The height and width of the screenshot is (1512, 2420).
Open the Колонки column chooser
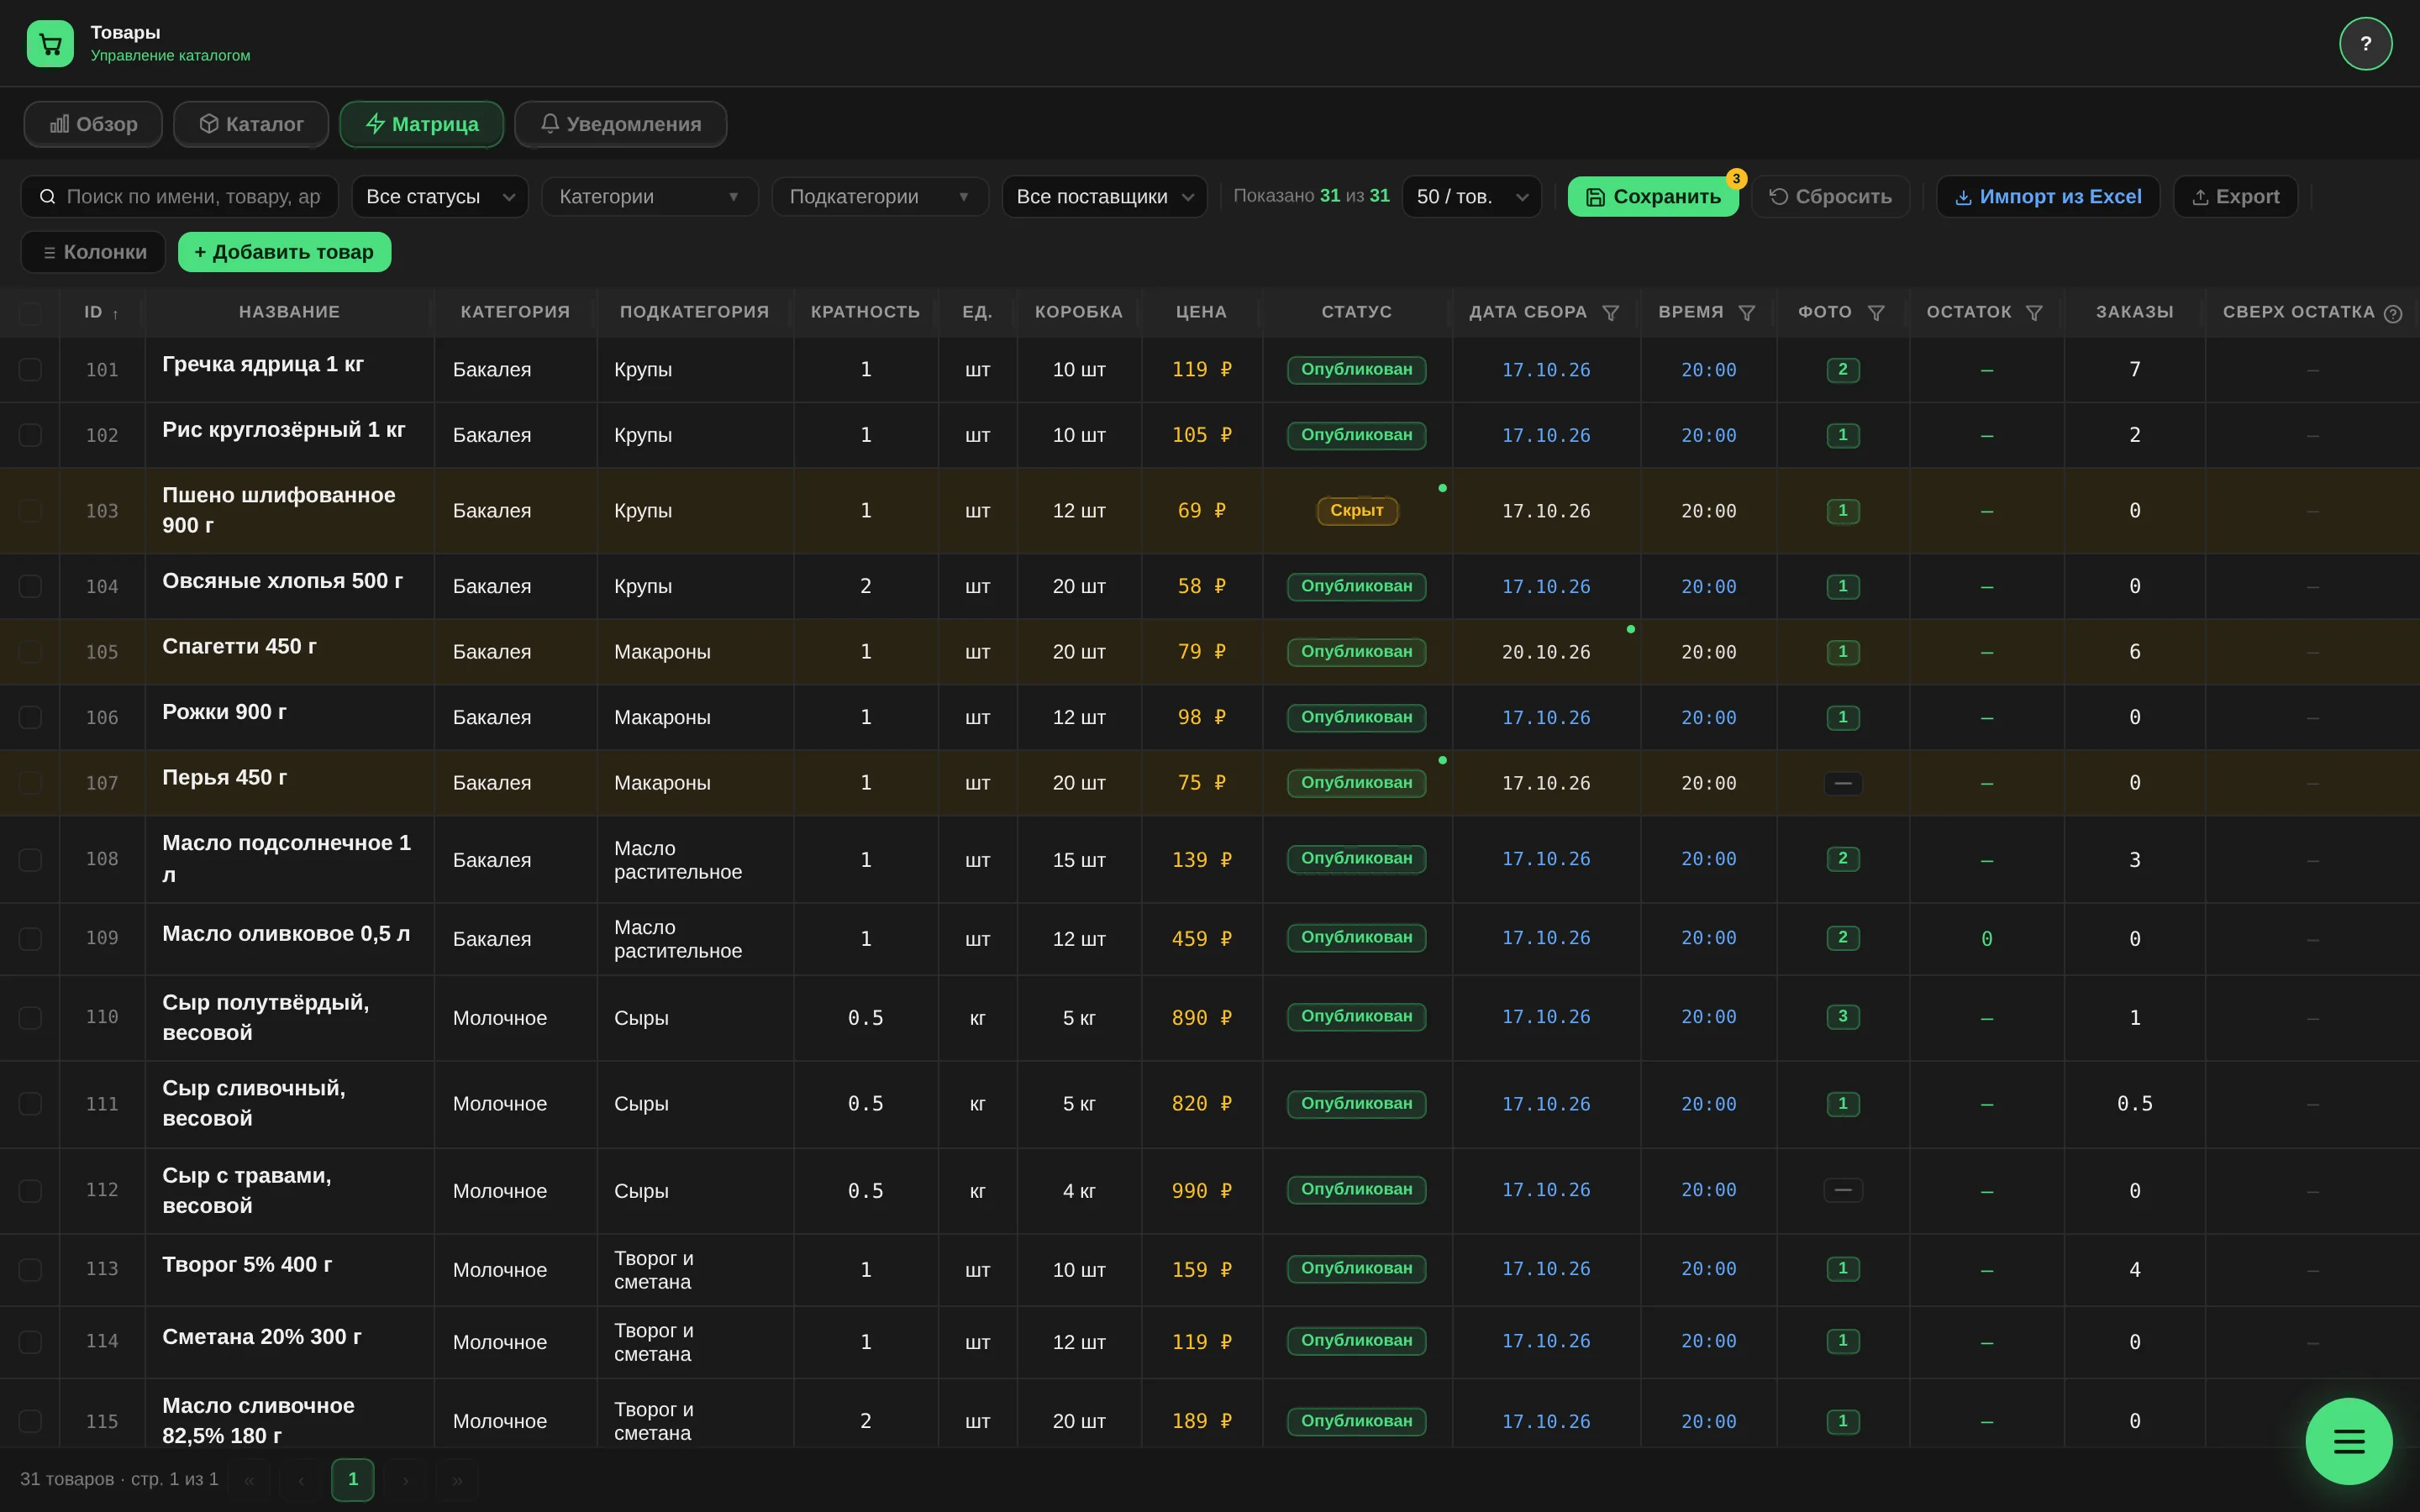(94, 252)
